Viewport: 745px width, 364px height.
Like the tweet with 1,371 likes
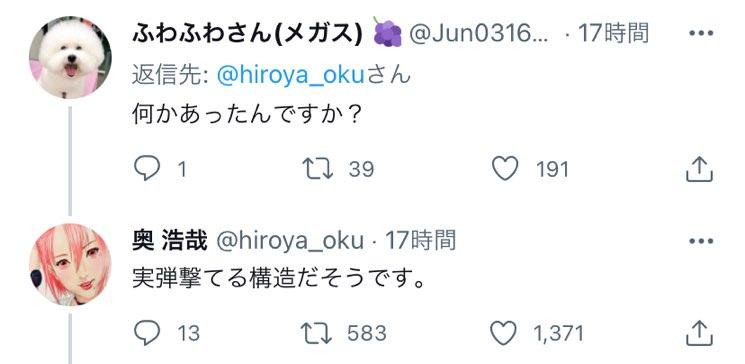(503, 333)
